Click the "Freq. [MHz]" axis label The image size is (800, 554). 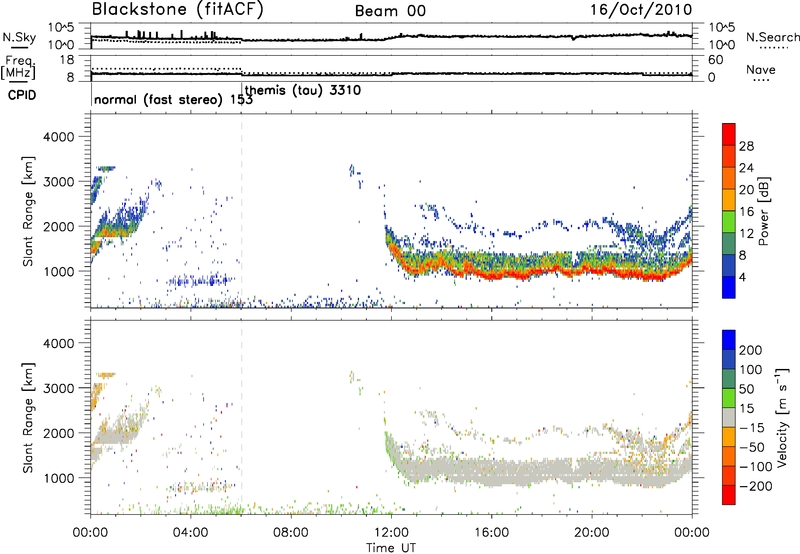(19, 67)
